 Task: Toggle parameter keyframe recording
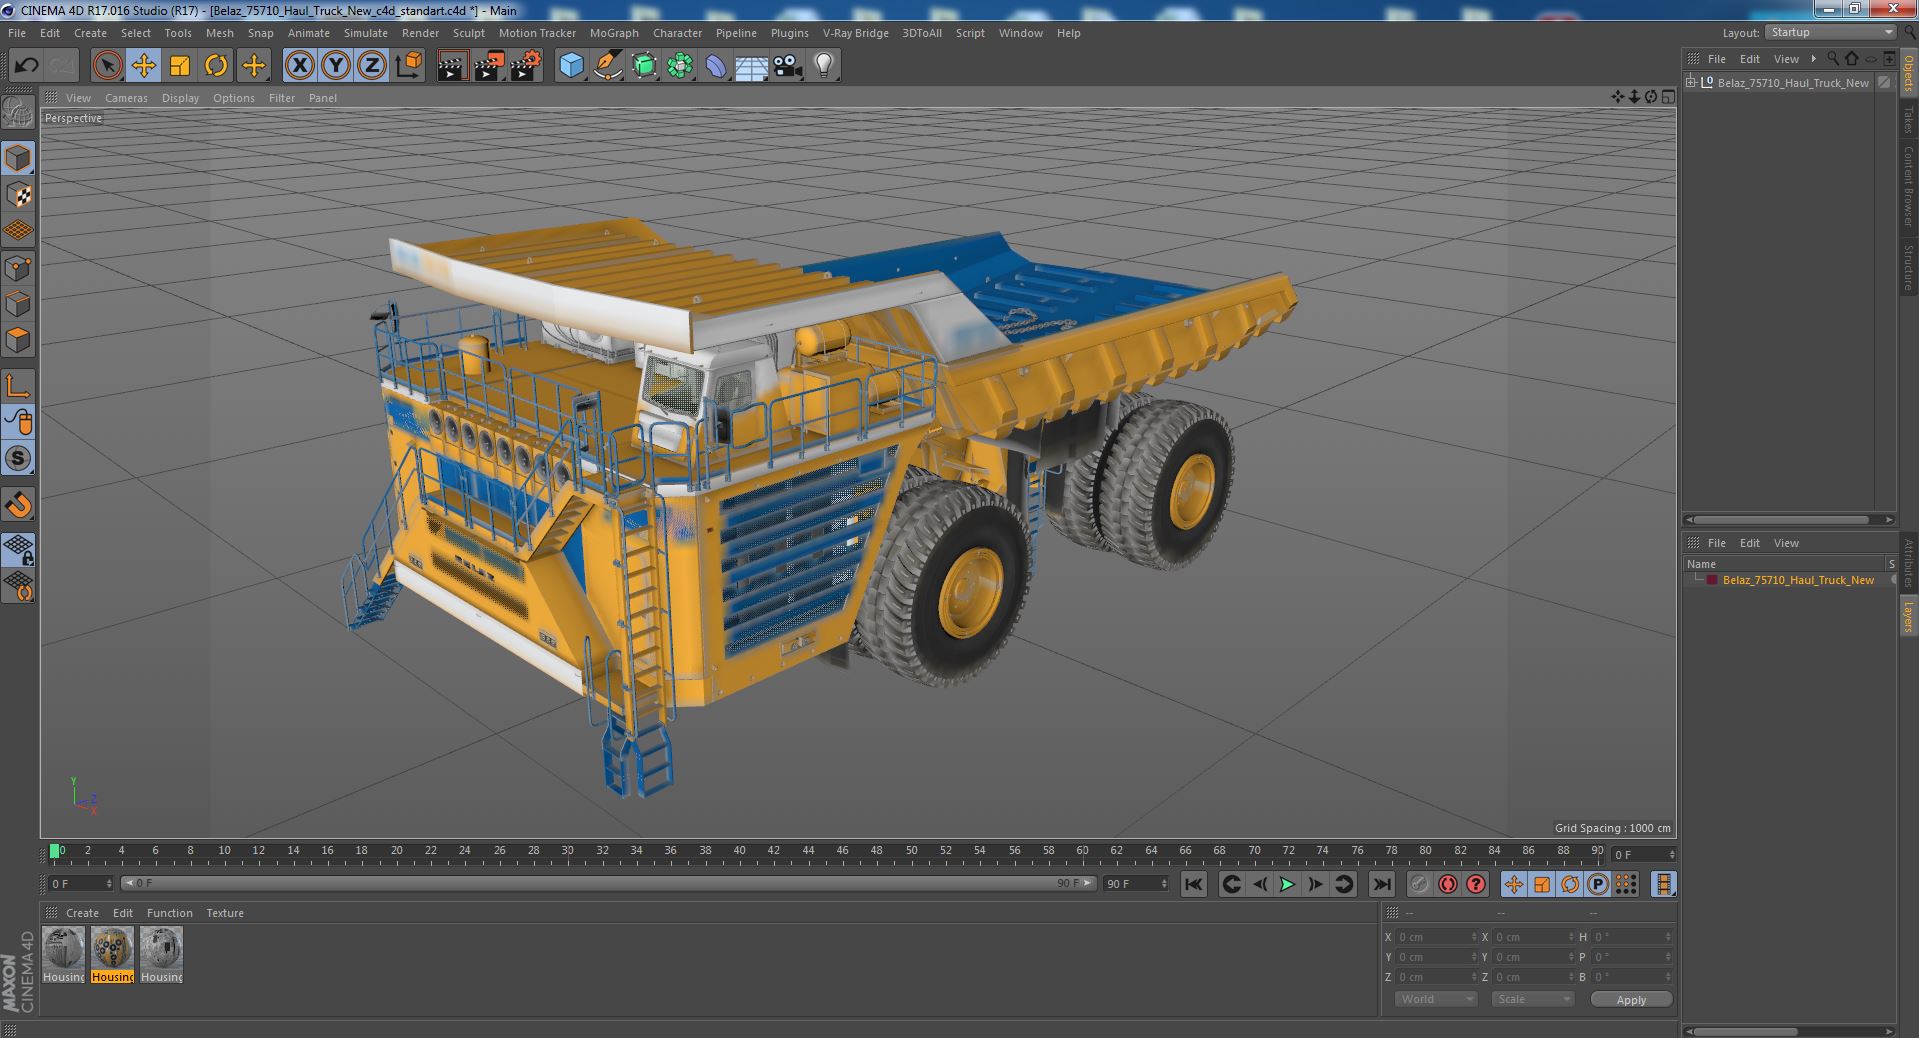coord(1598,884)
